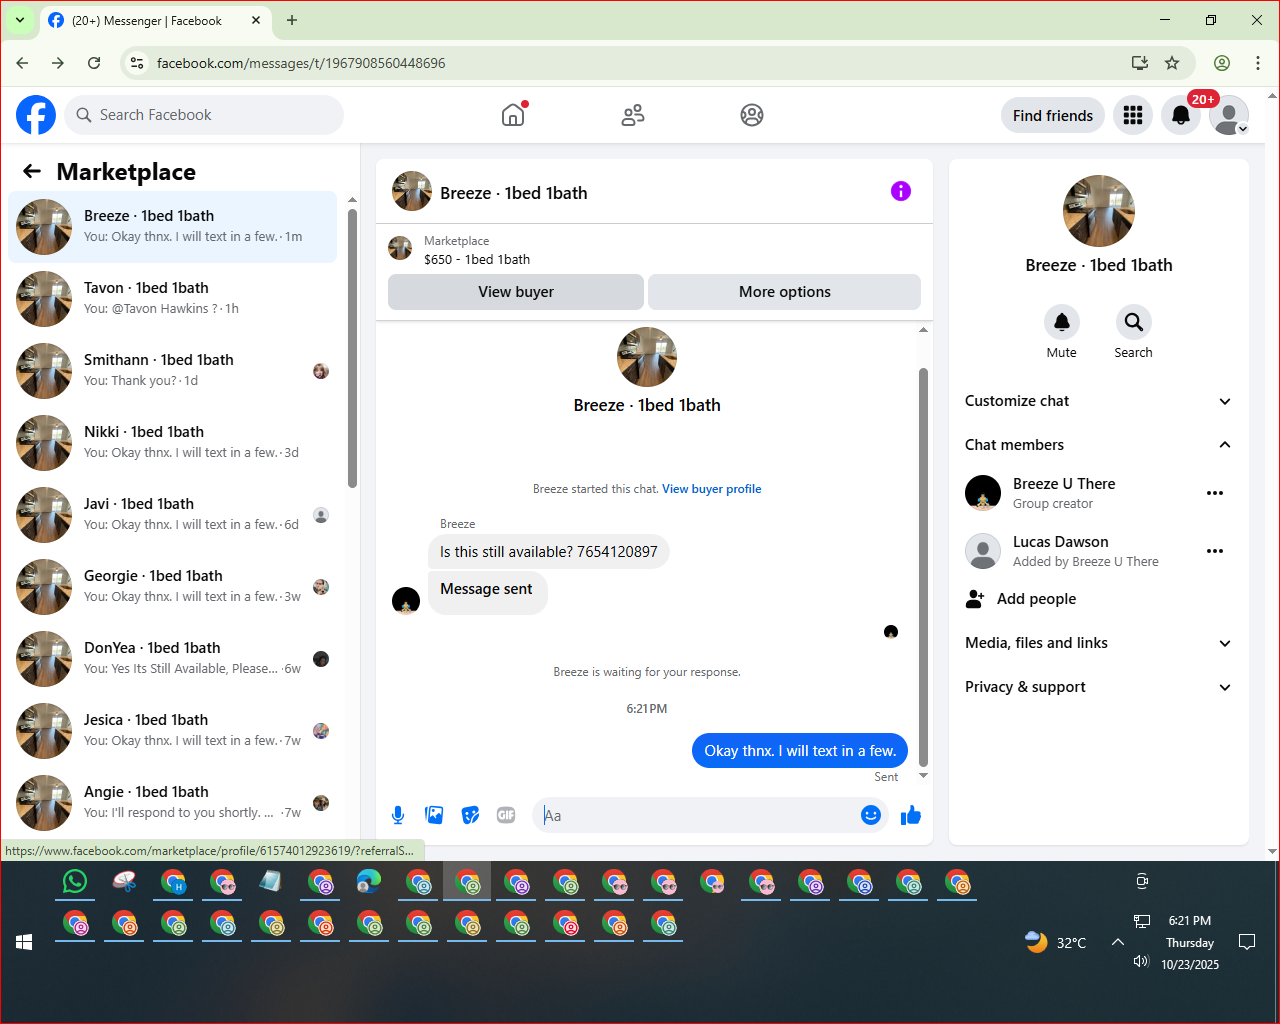Open Smithann · 1bed 1bath conversation
The width and height of the screenshot is (1280, 1024).
click(x=172, y=371)
